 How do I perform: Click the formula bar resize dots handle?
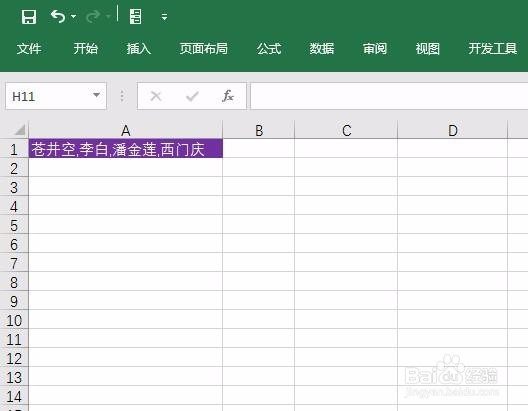pos(122,96)
